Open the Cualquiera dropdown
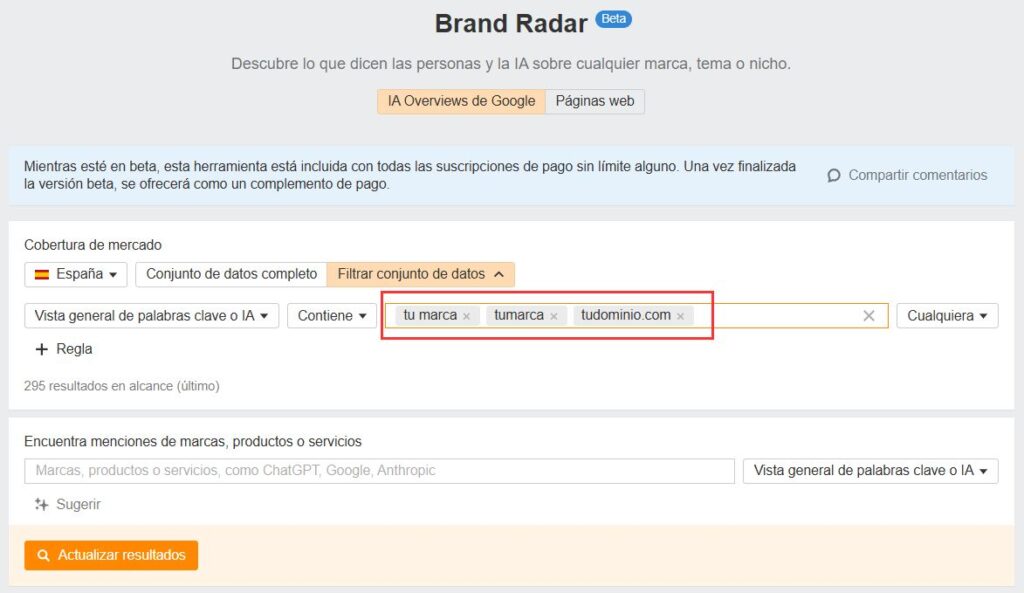Screen dimensions: 1024x593 tap(947, 316)
